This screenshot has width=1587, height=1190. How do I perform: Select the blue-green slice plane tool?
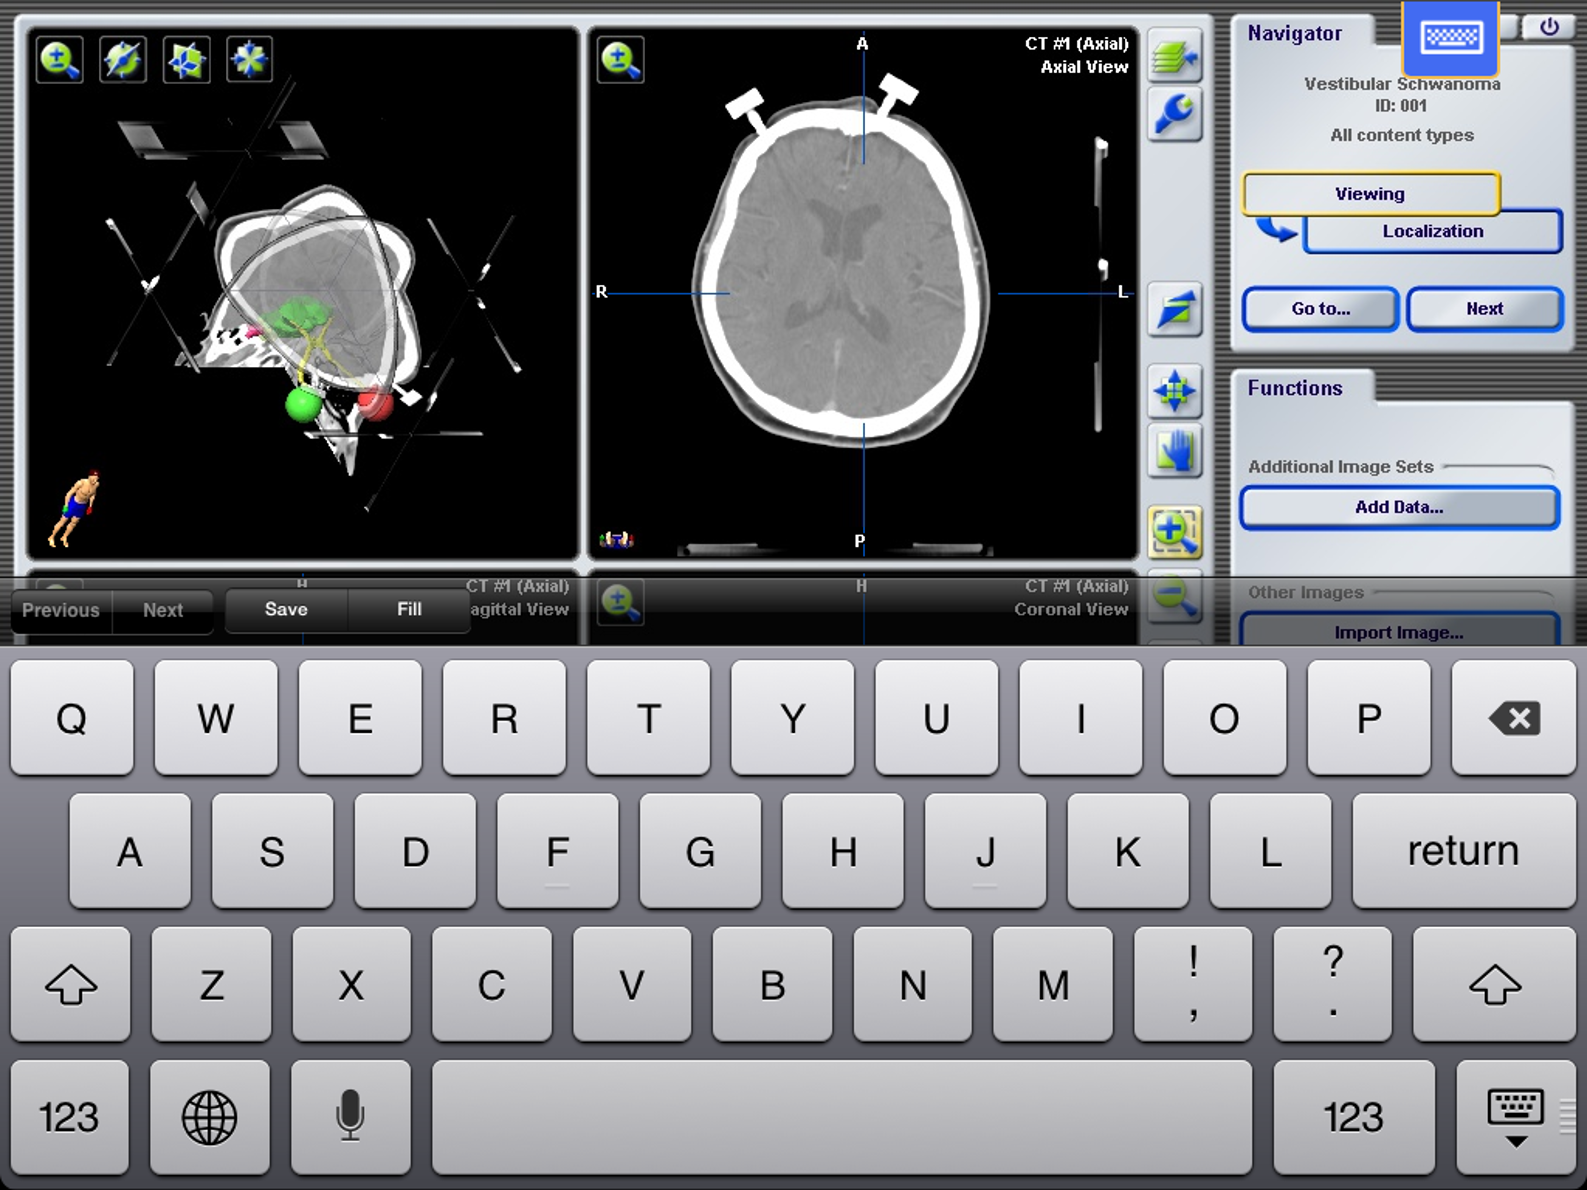[1174, 309]
